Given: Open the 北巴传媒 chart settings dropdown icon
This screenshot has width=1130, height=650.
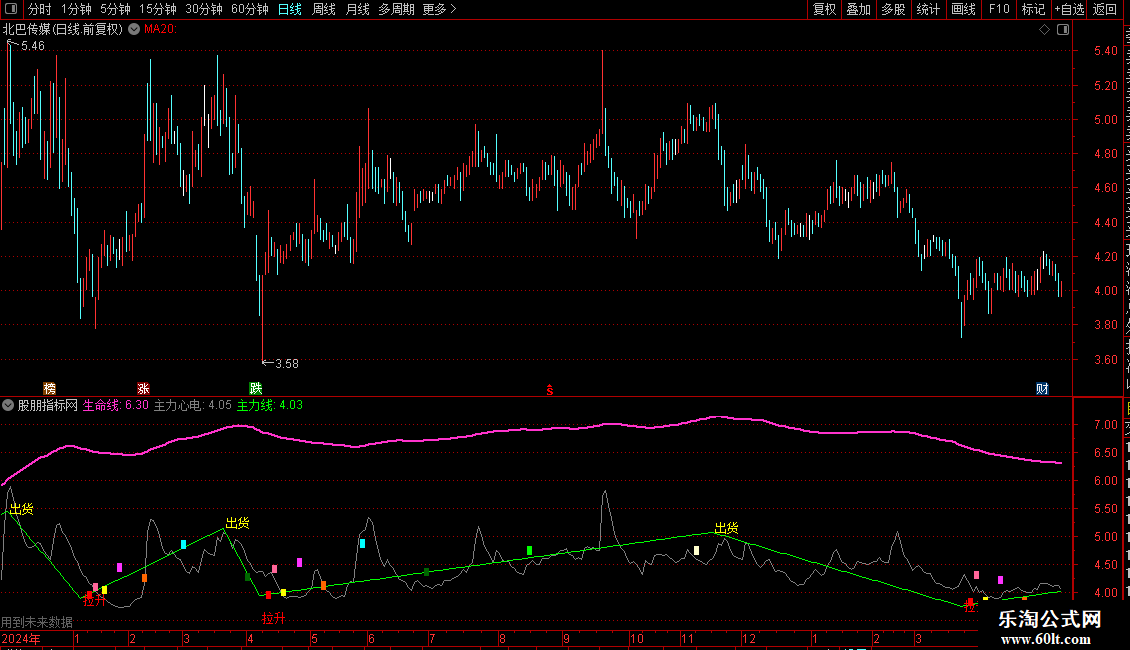Looking at the screenshot, I should (x=134, y=29).
